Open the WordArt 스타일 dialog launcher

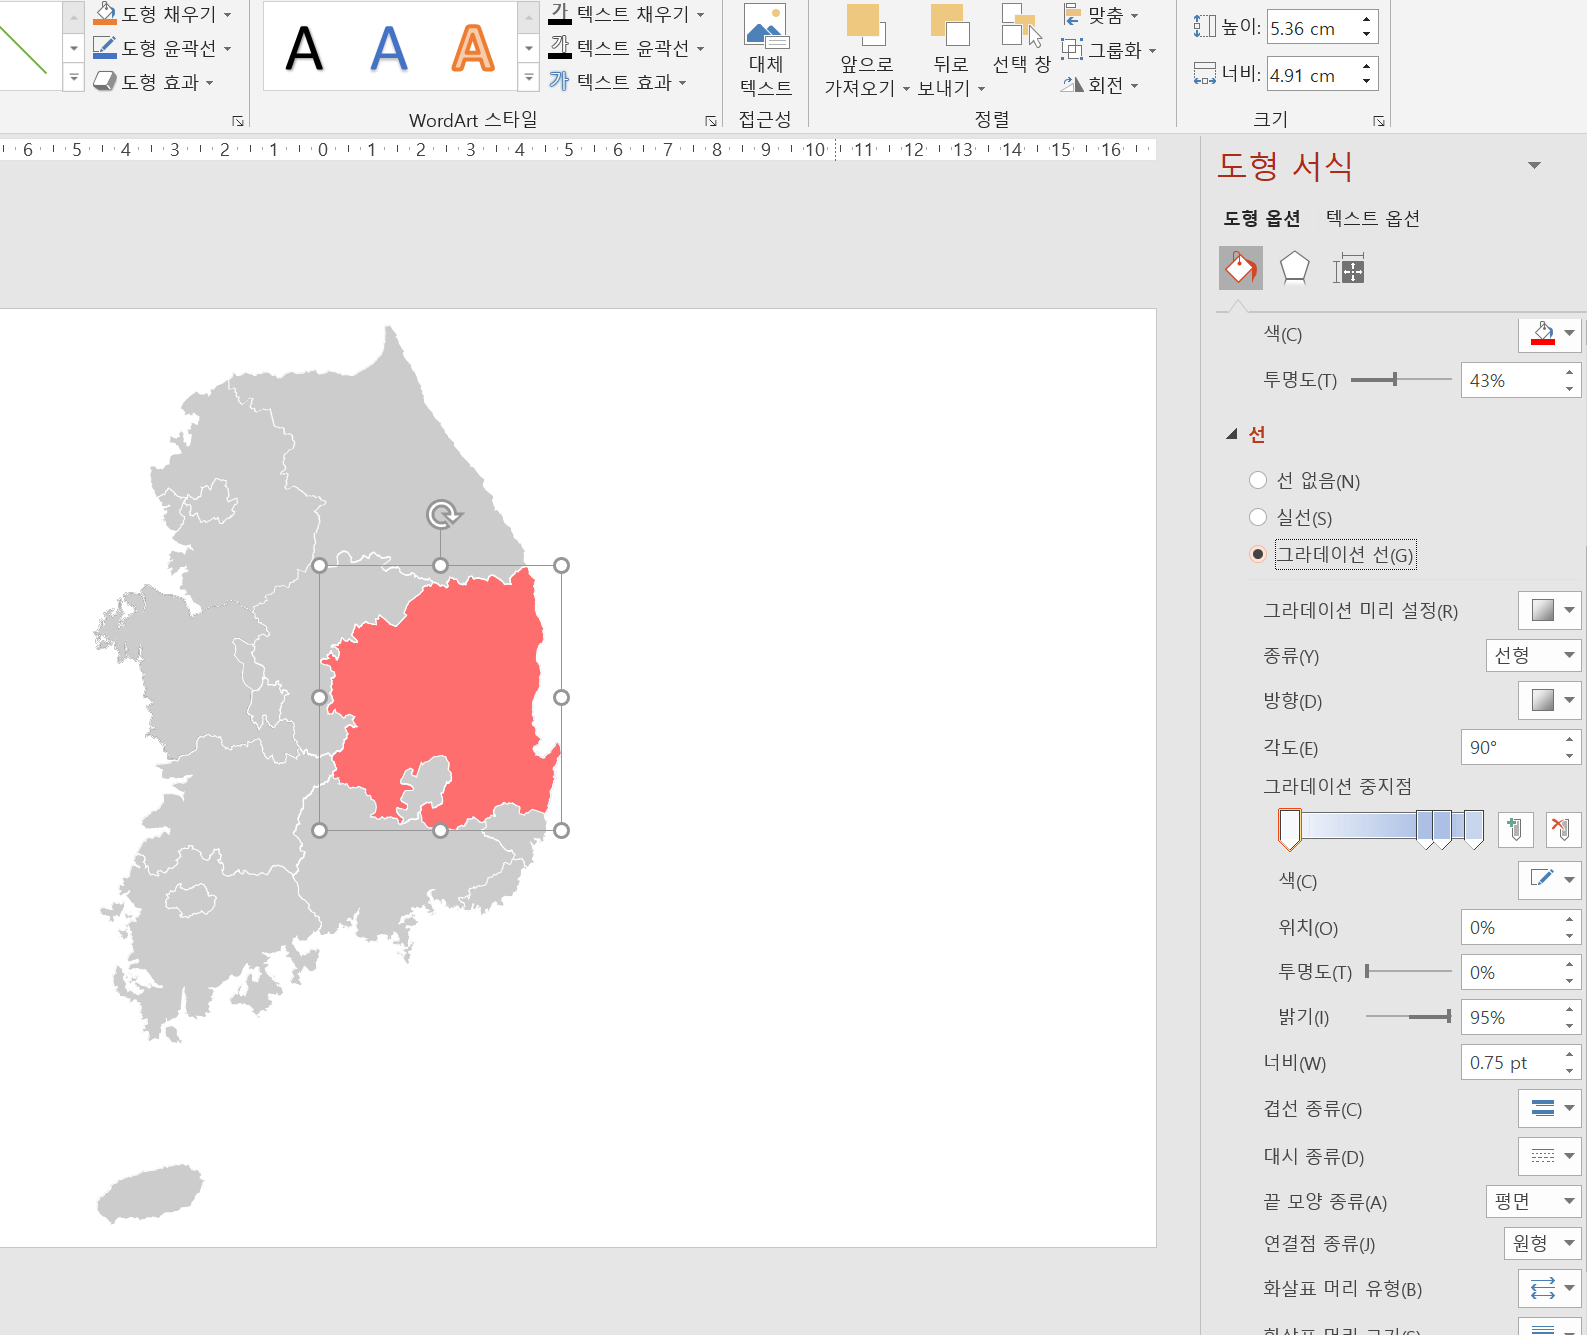tap(711, 121)
